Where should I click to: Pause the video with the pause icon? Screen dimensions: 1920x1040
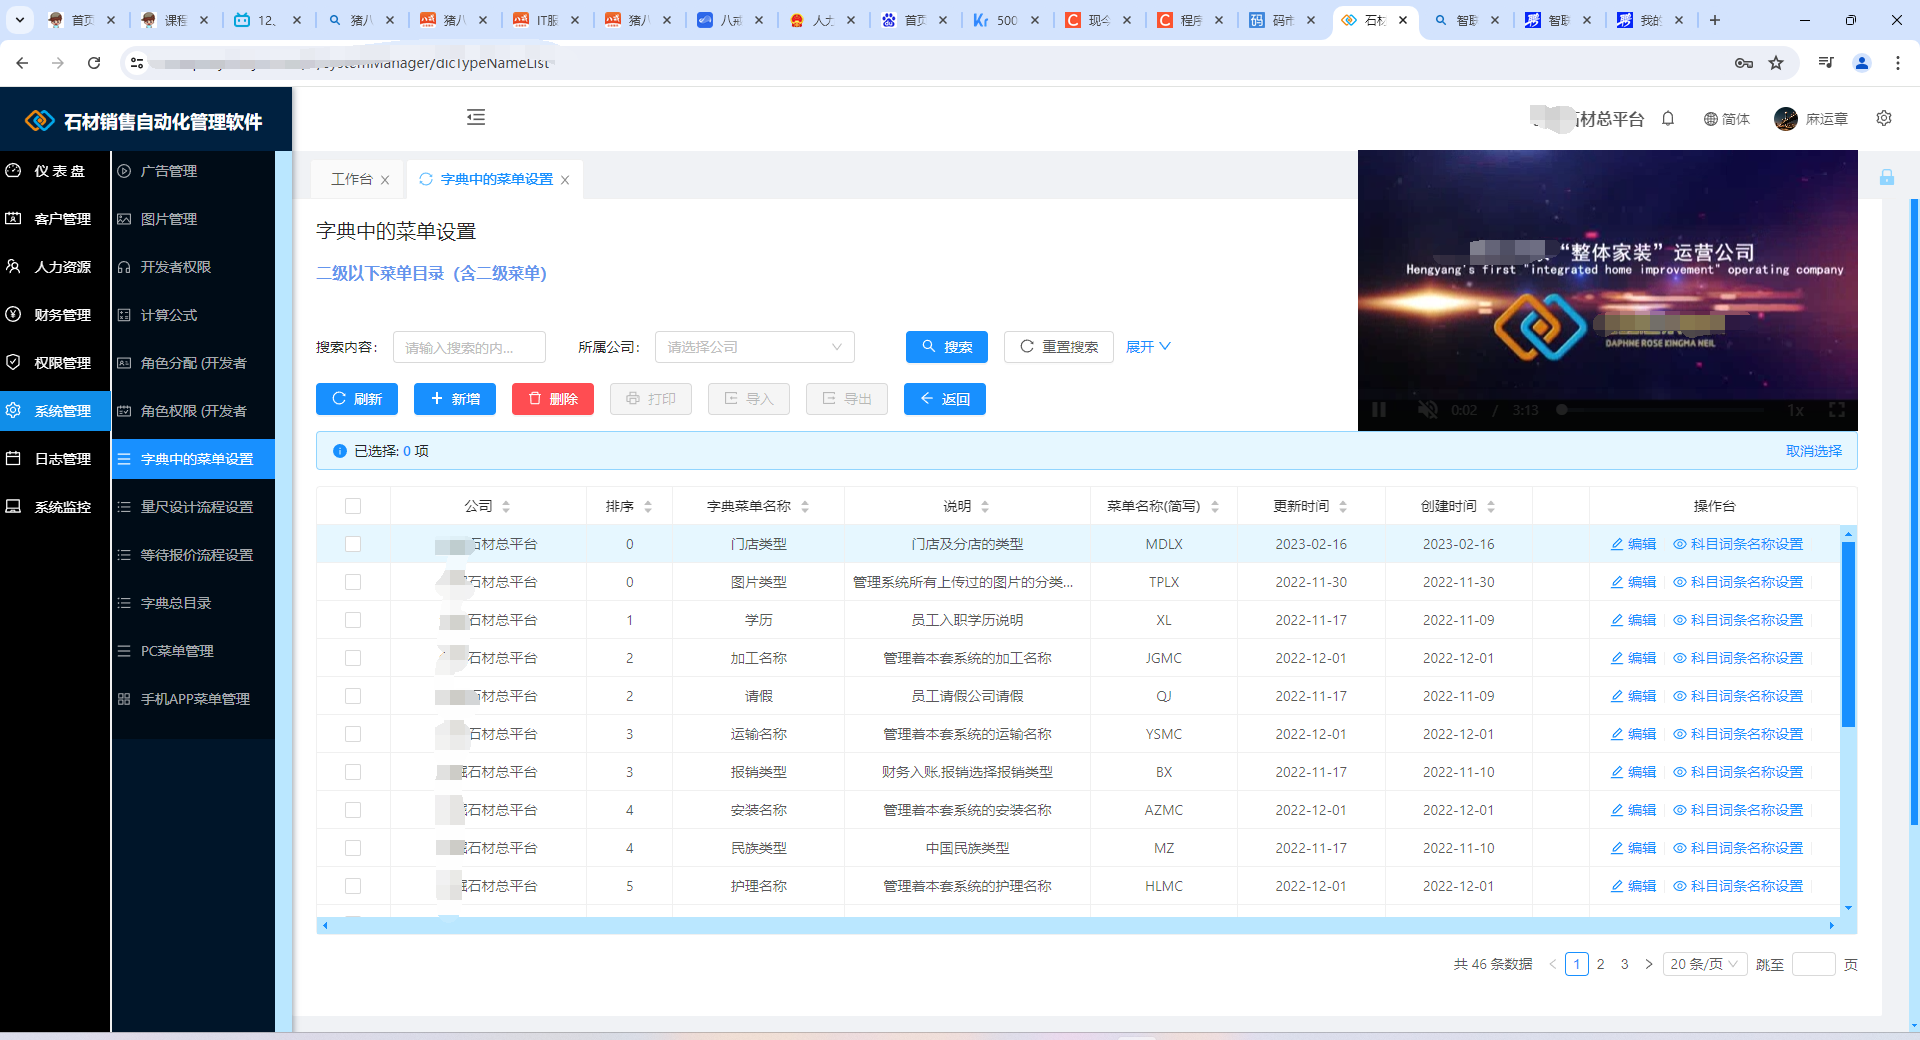[x=1379, y=410]
